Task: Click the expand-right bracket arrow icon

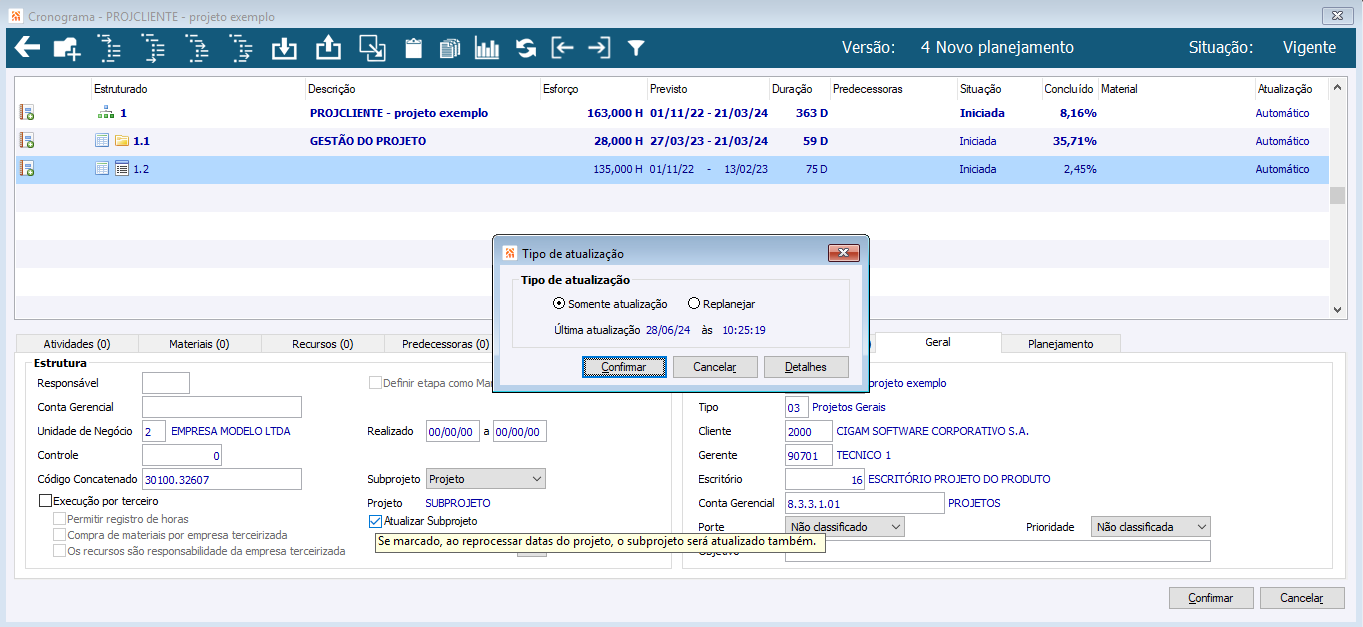Action: pos(598,47)
